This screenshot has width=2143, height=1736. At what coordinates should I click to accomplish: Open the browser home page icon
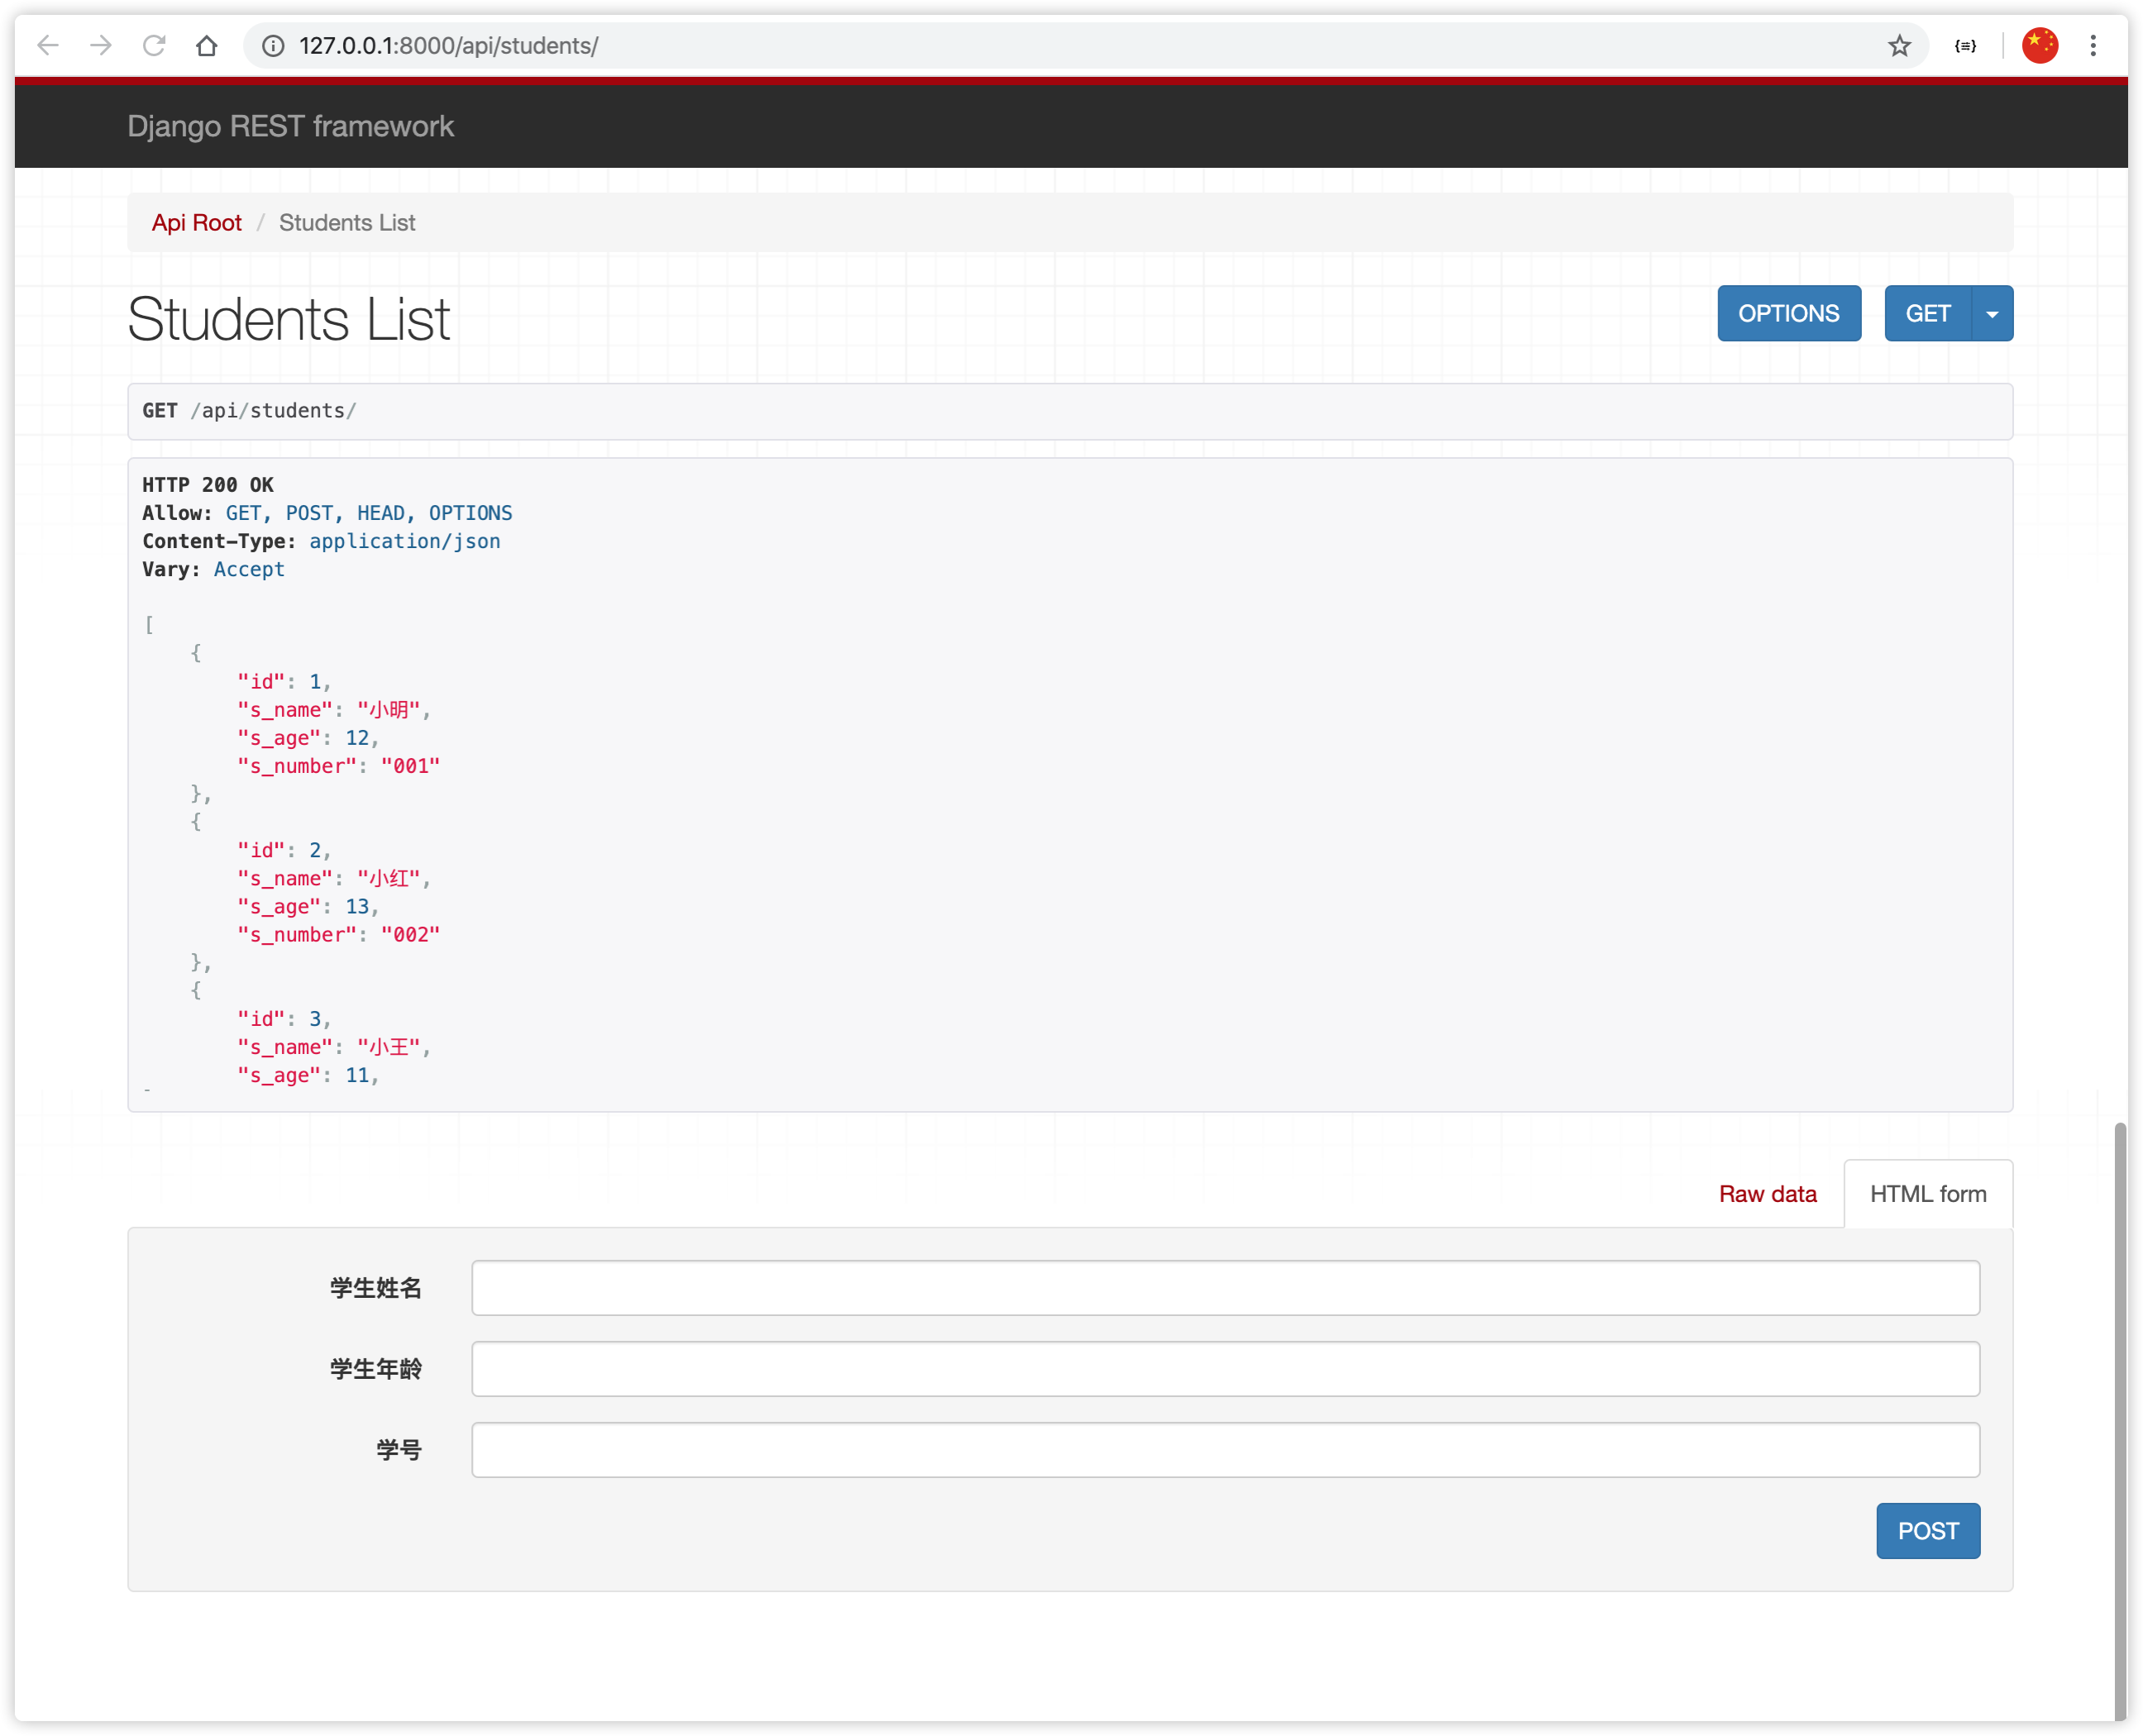[206, 45]
